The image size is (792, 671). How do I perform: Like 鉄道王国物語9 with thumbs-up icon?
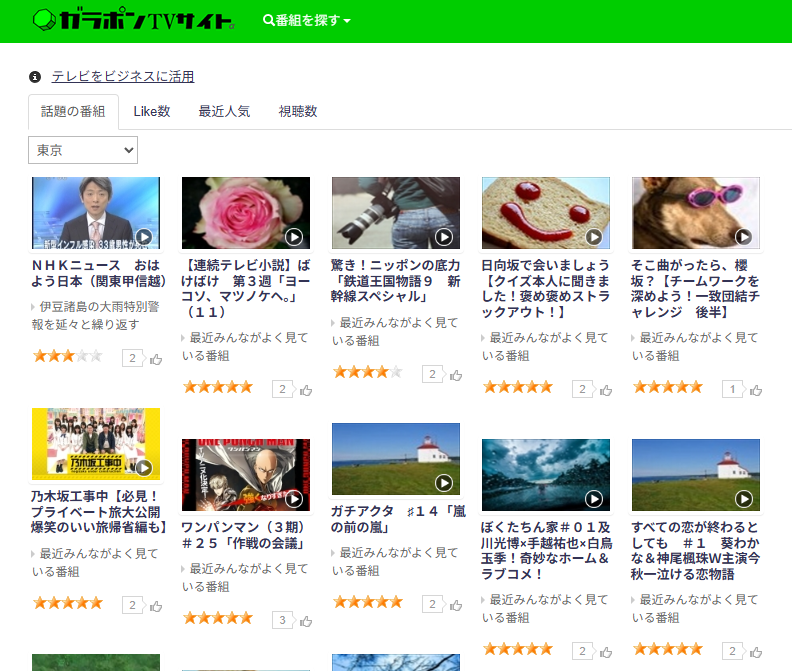(x=456, y=375)
